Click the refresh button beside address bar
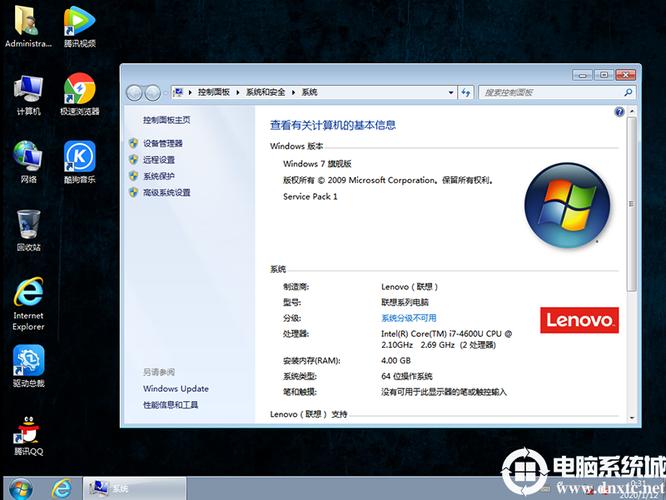The image size is (666, 500). 466,92
